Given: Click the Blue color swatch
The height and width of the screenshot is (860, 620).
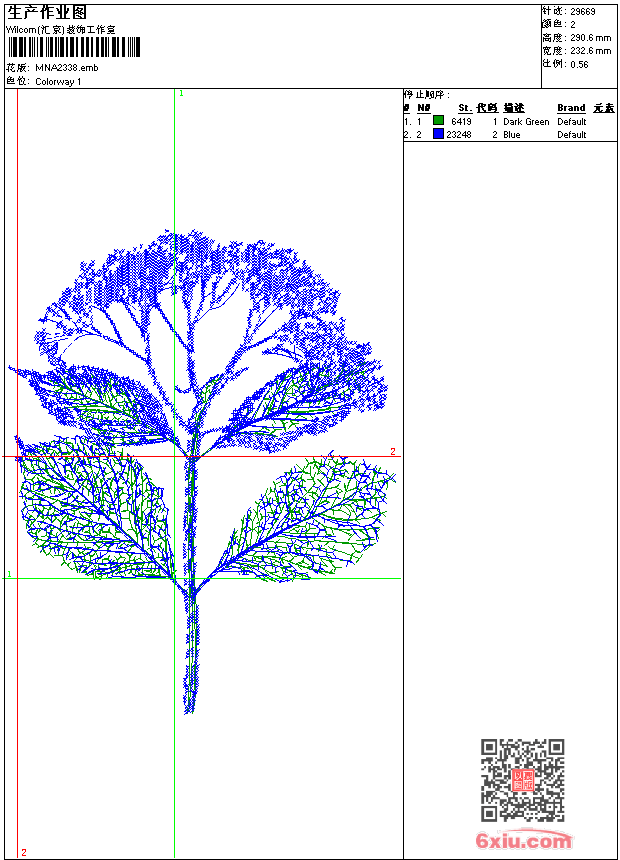Looking at the screenshot, I should pyautogui.click(x=438, y=134).
